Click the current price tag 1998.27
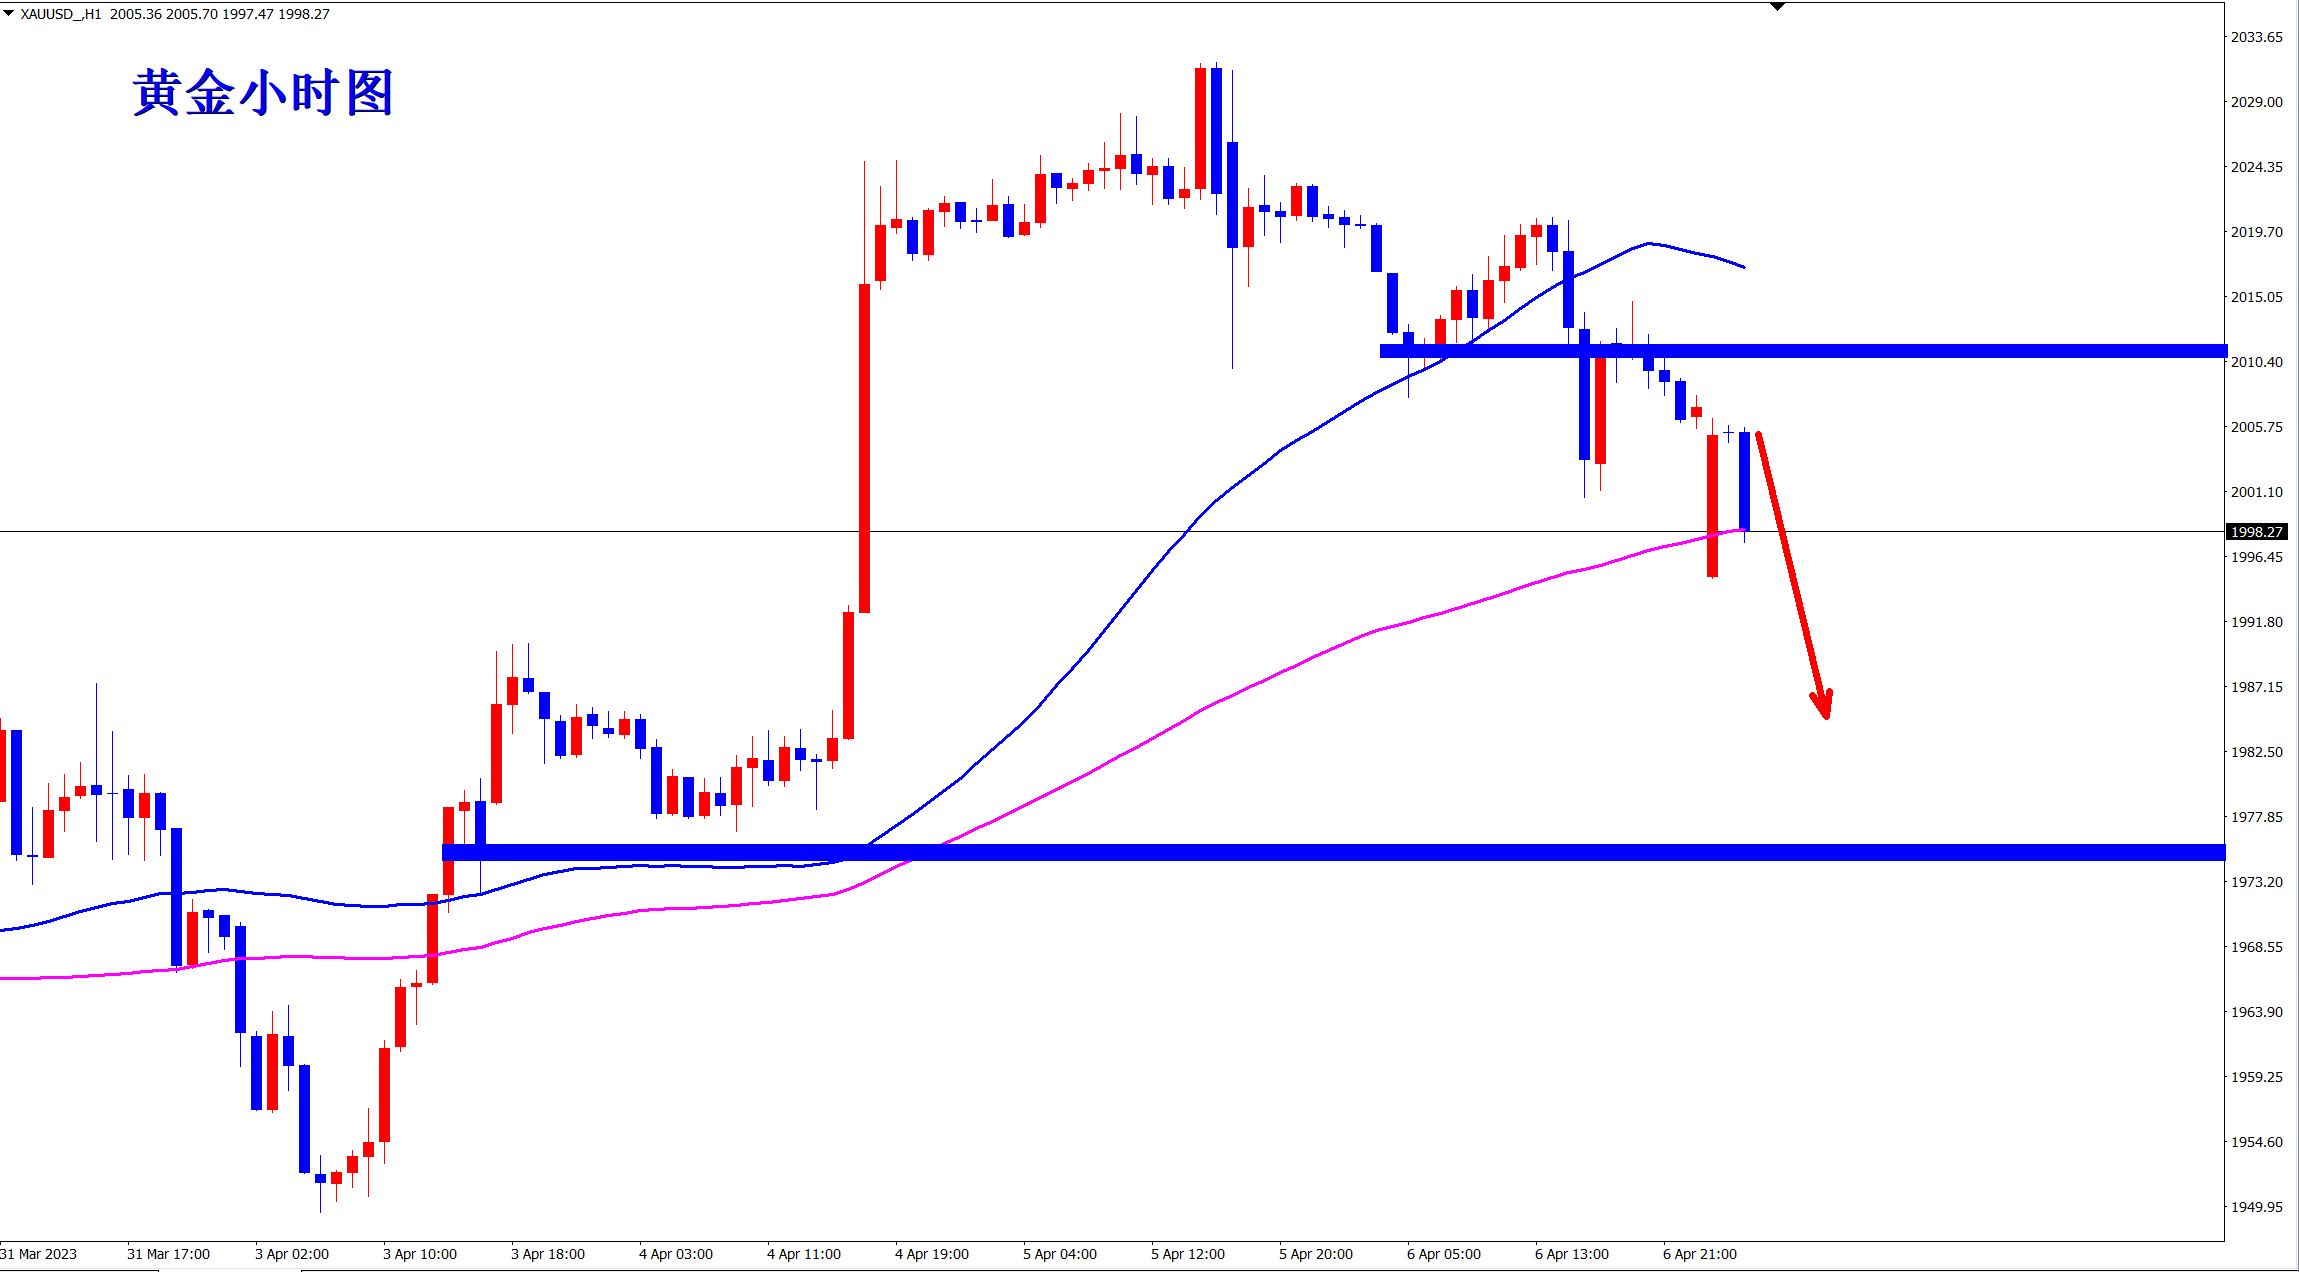The width and height of the screenshot is (2299, 1272). [2256, 532]
